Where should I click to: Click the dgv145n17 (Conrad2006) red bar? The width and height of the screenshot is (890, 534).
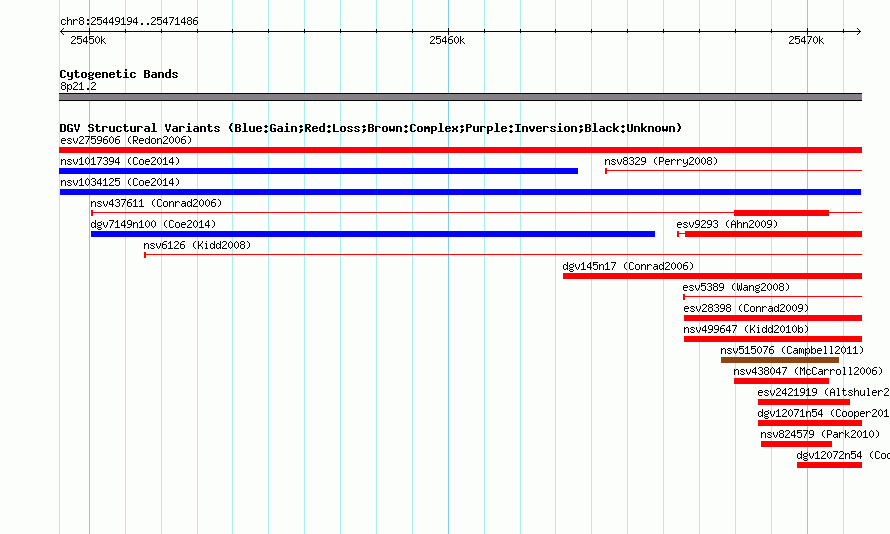[712, 276]
